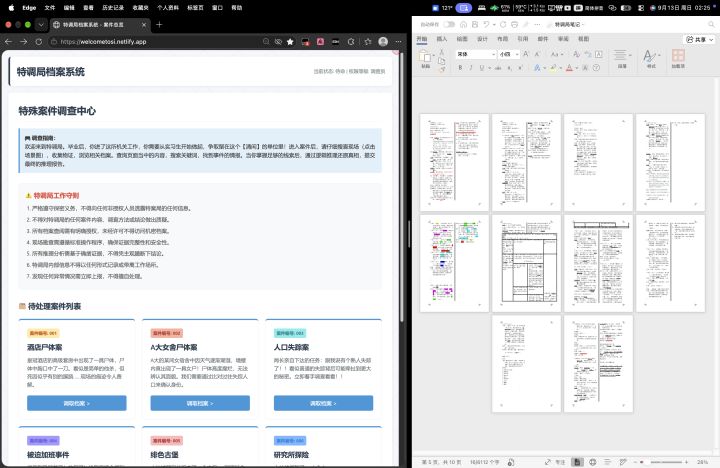Click 调取档案 button for 酒店尸体案
Image resolution: width=720 pixels, height=468 pixels.
[77, 403]
